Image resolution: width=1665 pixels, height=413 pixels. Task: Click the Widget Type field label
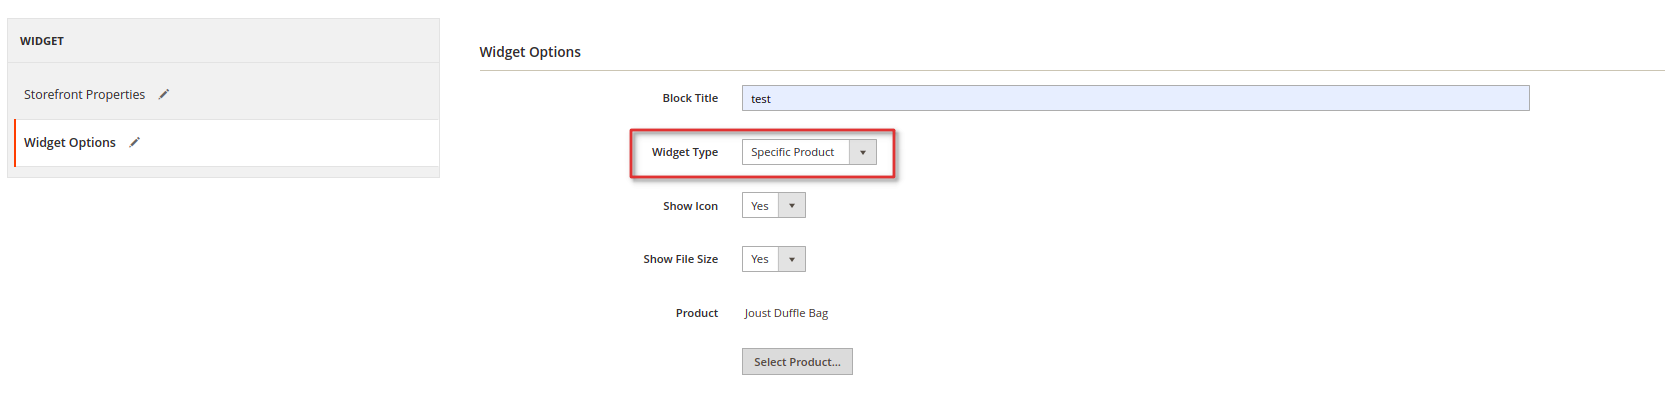tap(685, 152)
